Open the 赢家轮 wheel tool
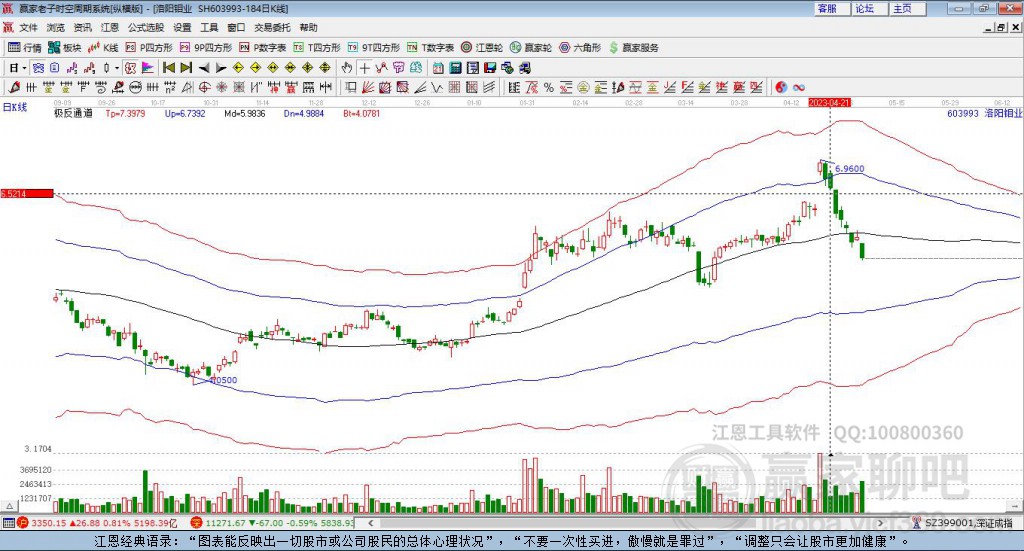 coord(531,48)
